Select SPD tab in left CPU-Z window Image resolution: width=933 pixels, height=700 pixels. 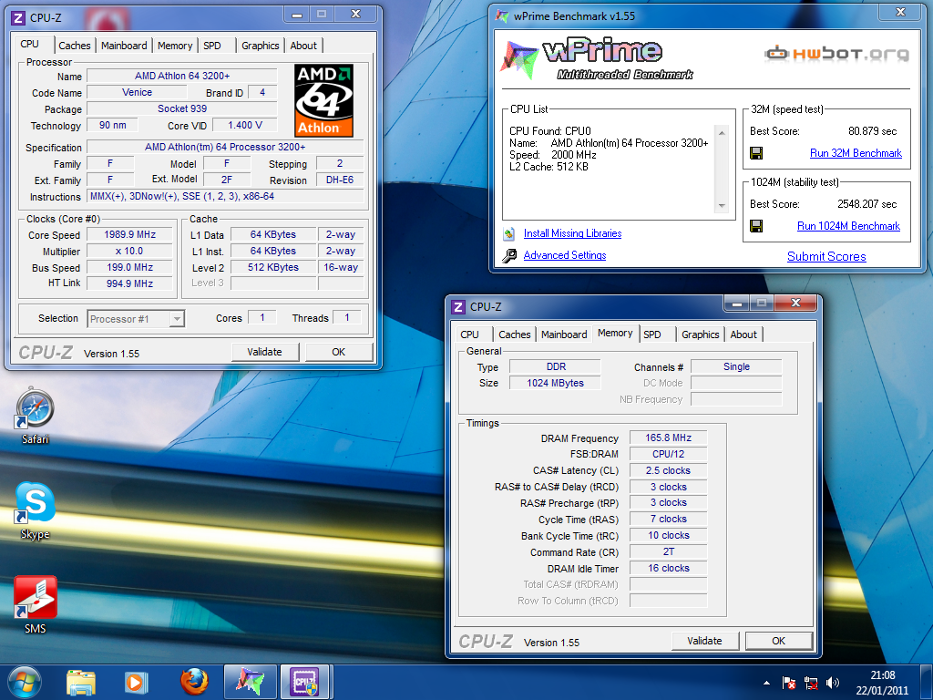point(212,46)
